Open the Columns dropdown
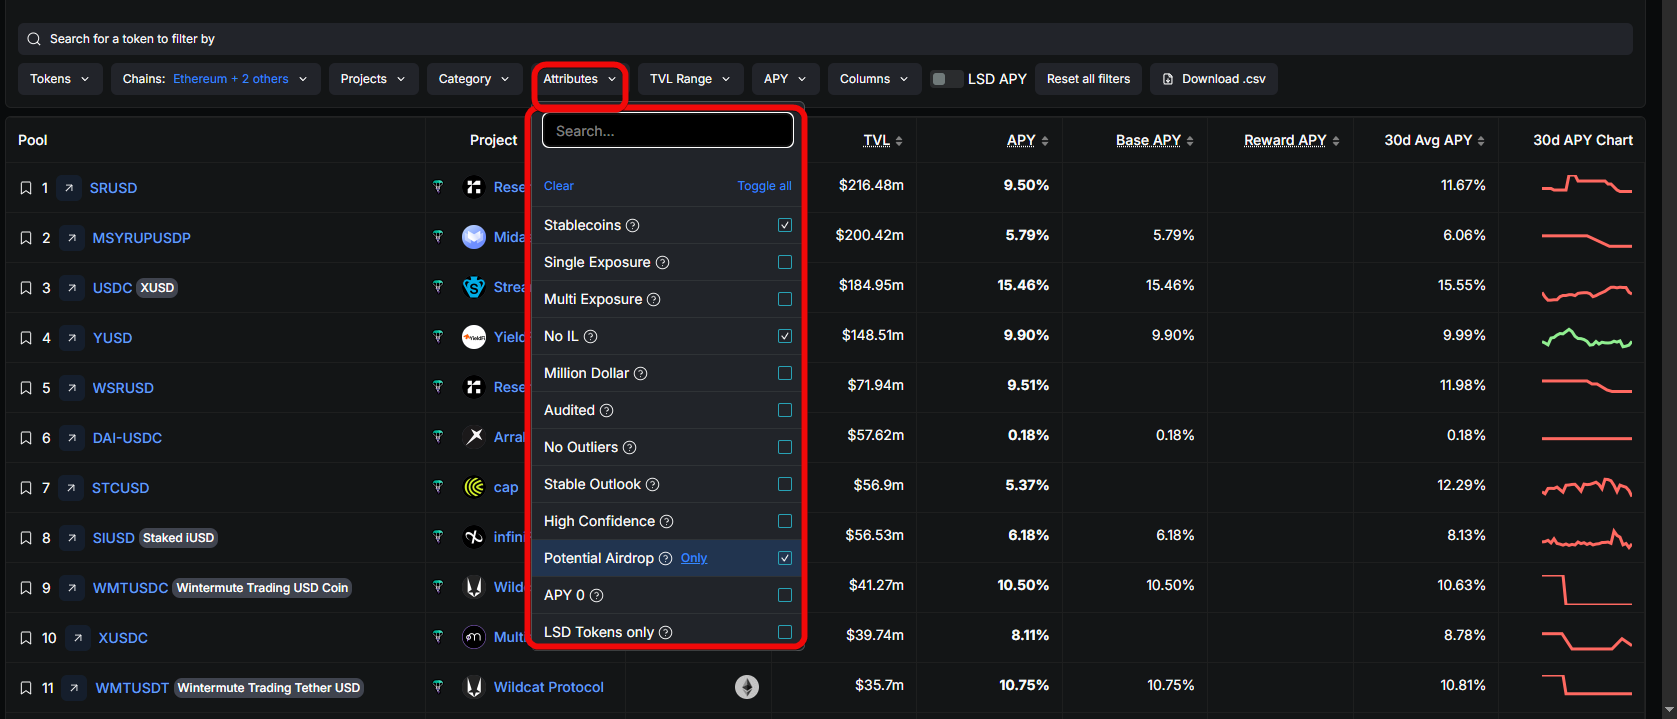The width and height of the screenshot is (1677, 719). [873, 79]
